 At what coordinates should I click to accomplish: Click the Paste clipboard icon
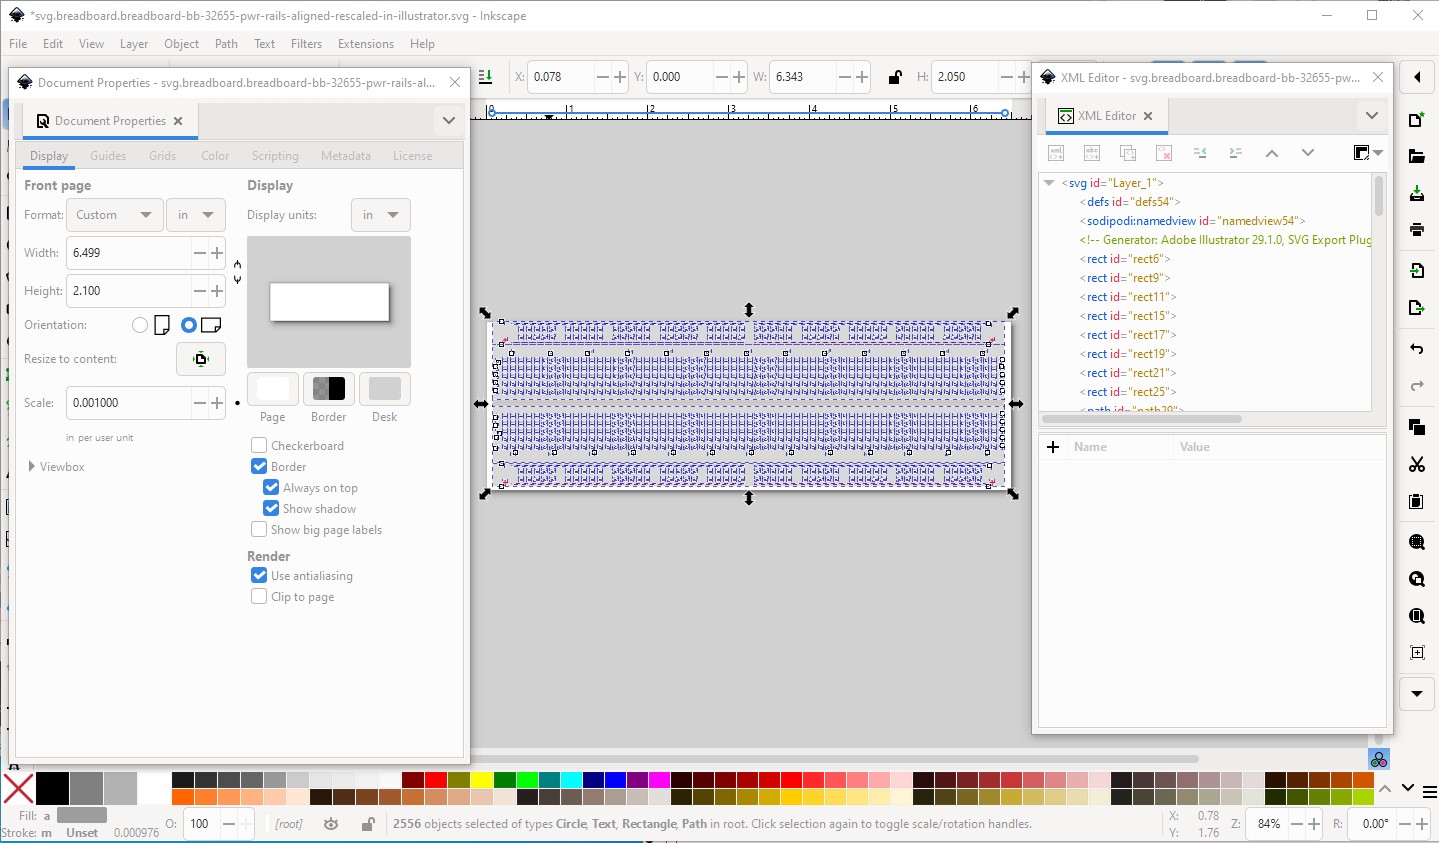1417,501
